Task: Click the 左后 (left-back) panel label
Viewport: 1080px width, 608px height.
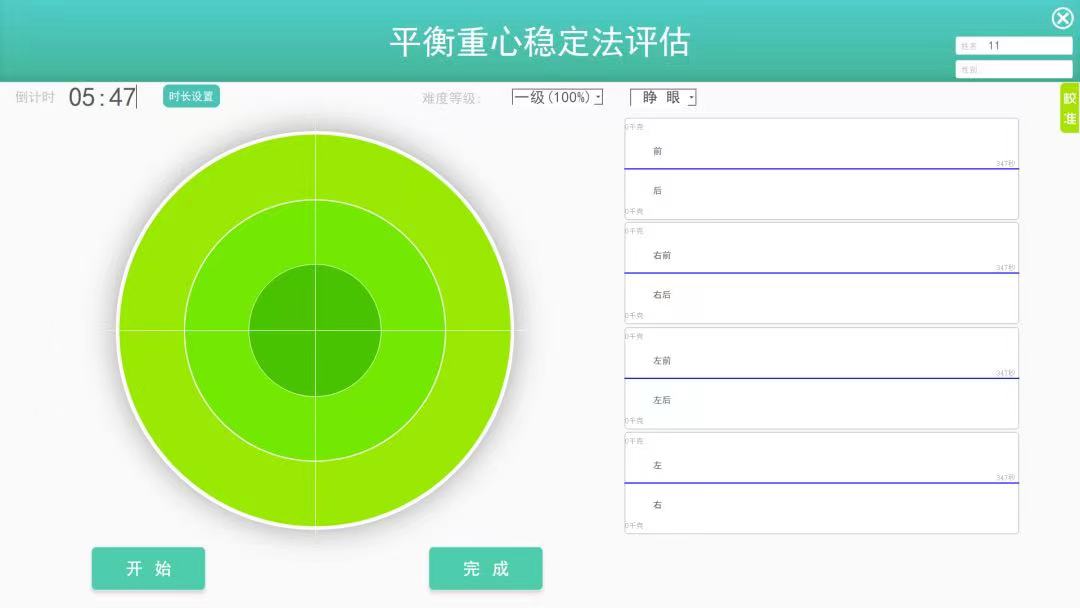Action: 662,400
